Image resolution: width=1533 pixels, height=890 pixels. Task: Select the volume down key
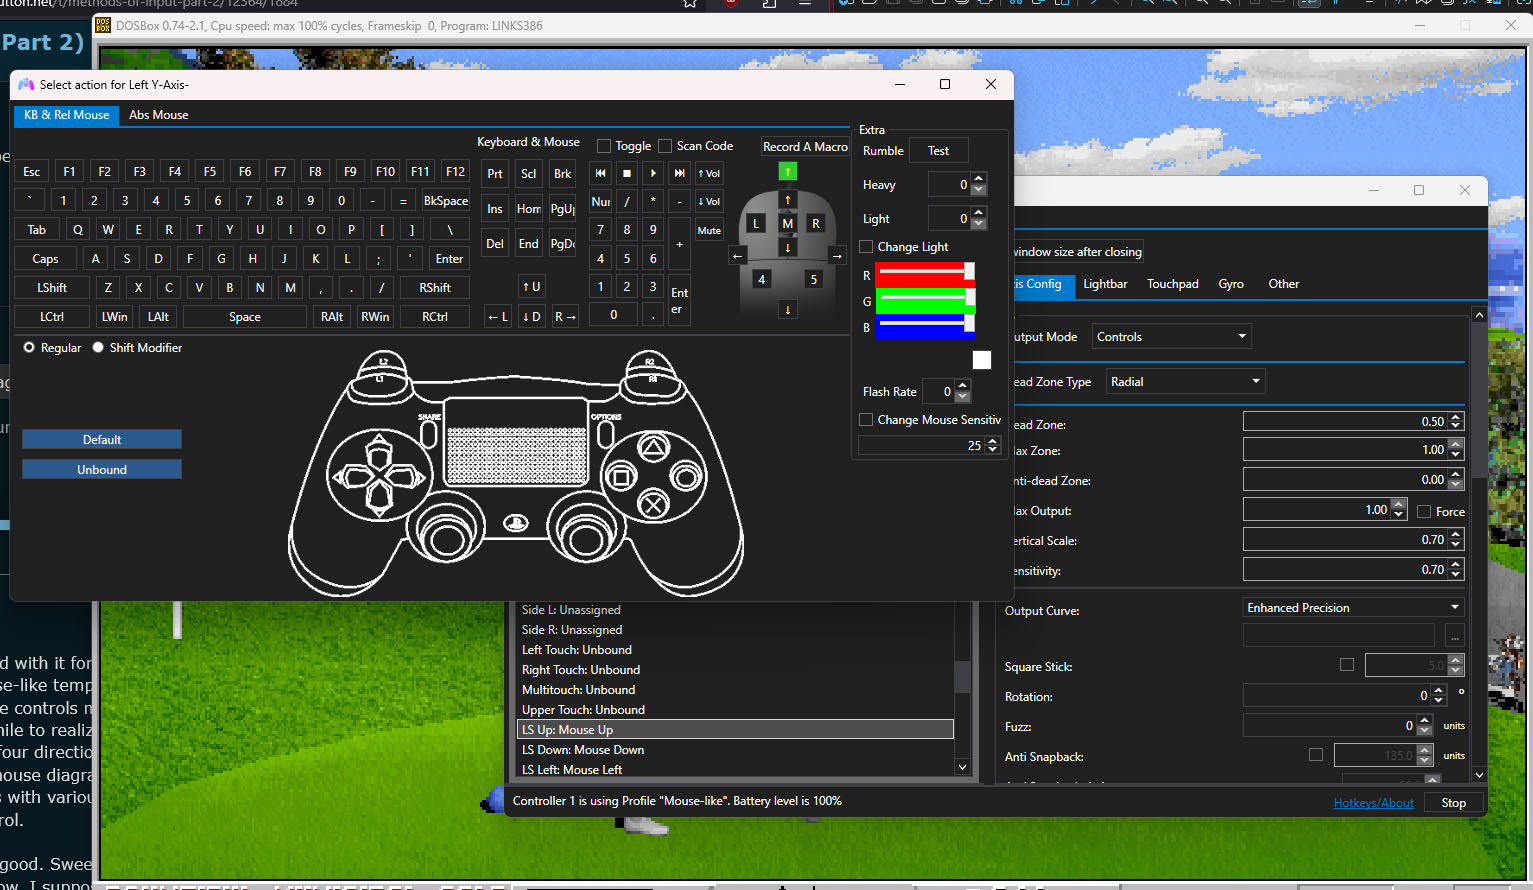coord(709,201)
